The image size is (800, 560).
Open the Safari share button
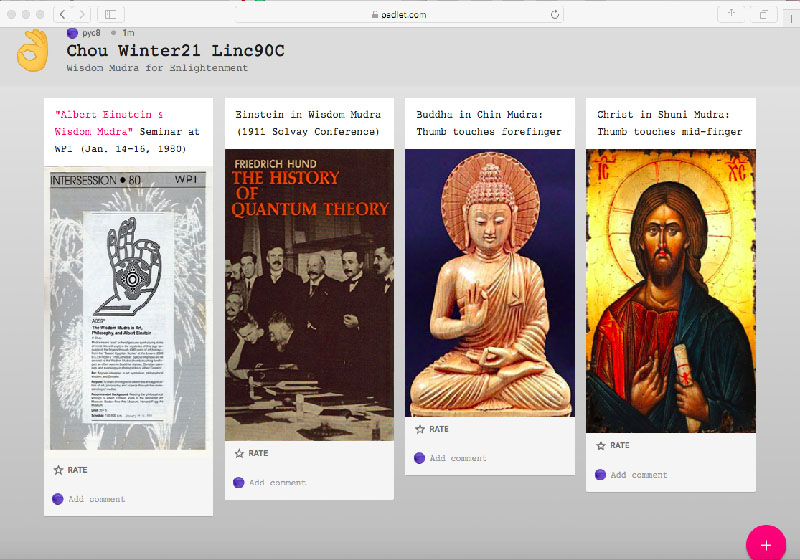coord(731,14)
